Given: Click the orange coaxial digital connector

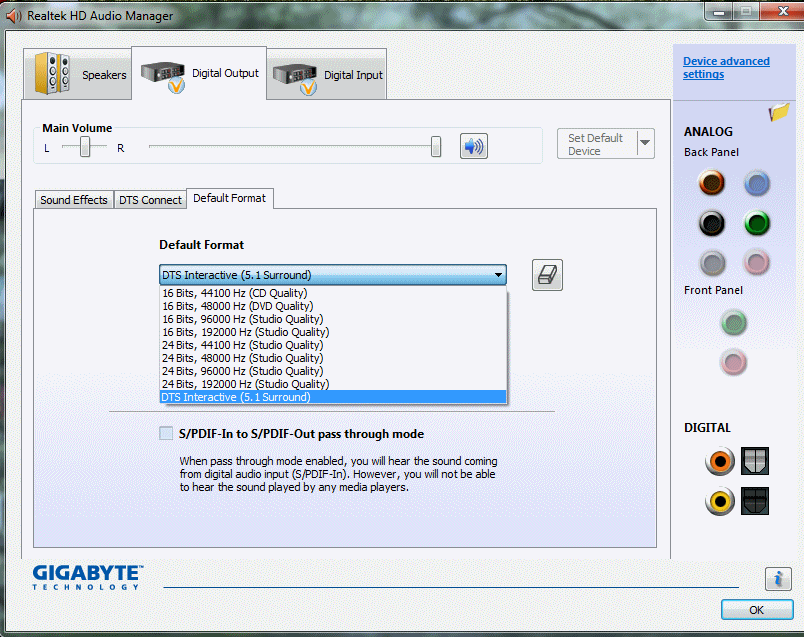Looking at the screenshot, I should 720,461.
